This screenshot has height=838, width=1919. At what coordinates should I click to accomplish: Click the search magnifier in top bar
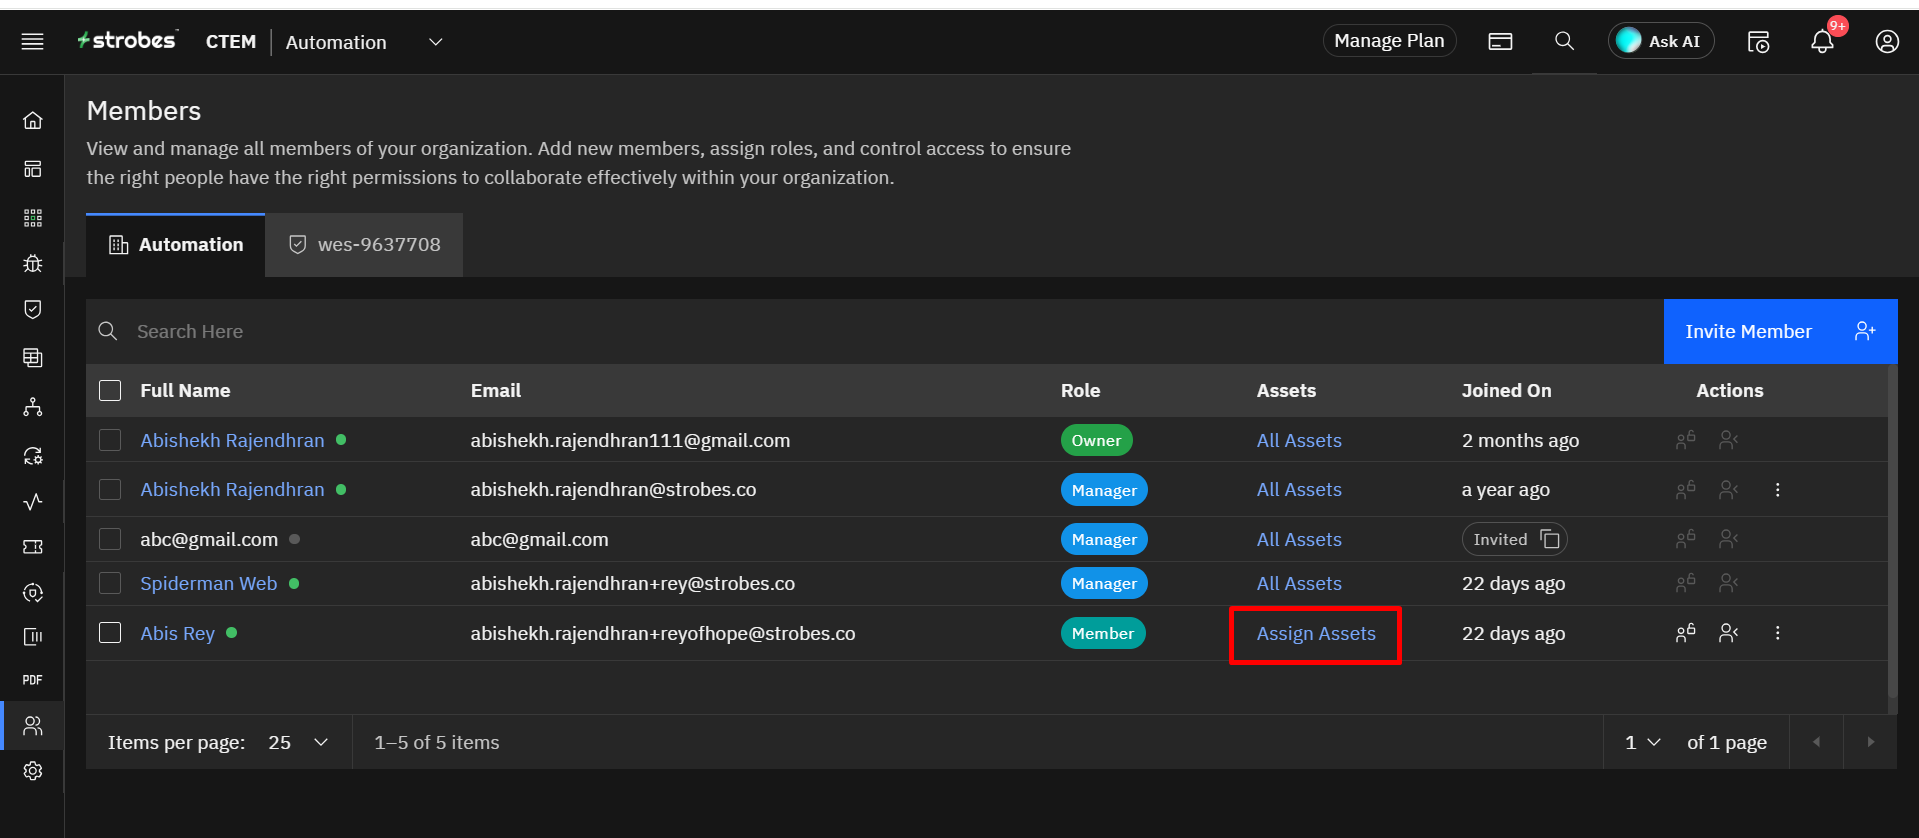click(1564, 41)
